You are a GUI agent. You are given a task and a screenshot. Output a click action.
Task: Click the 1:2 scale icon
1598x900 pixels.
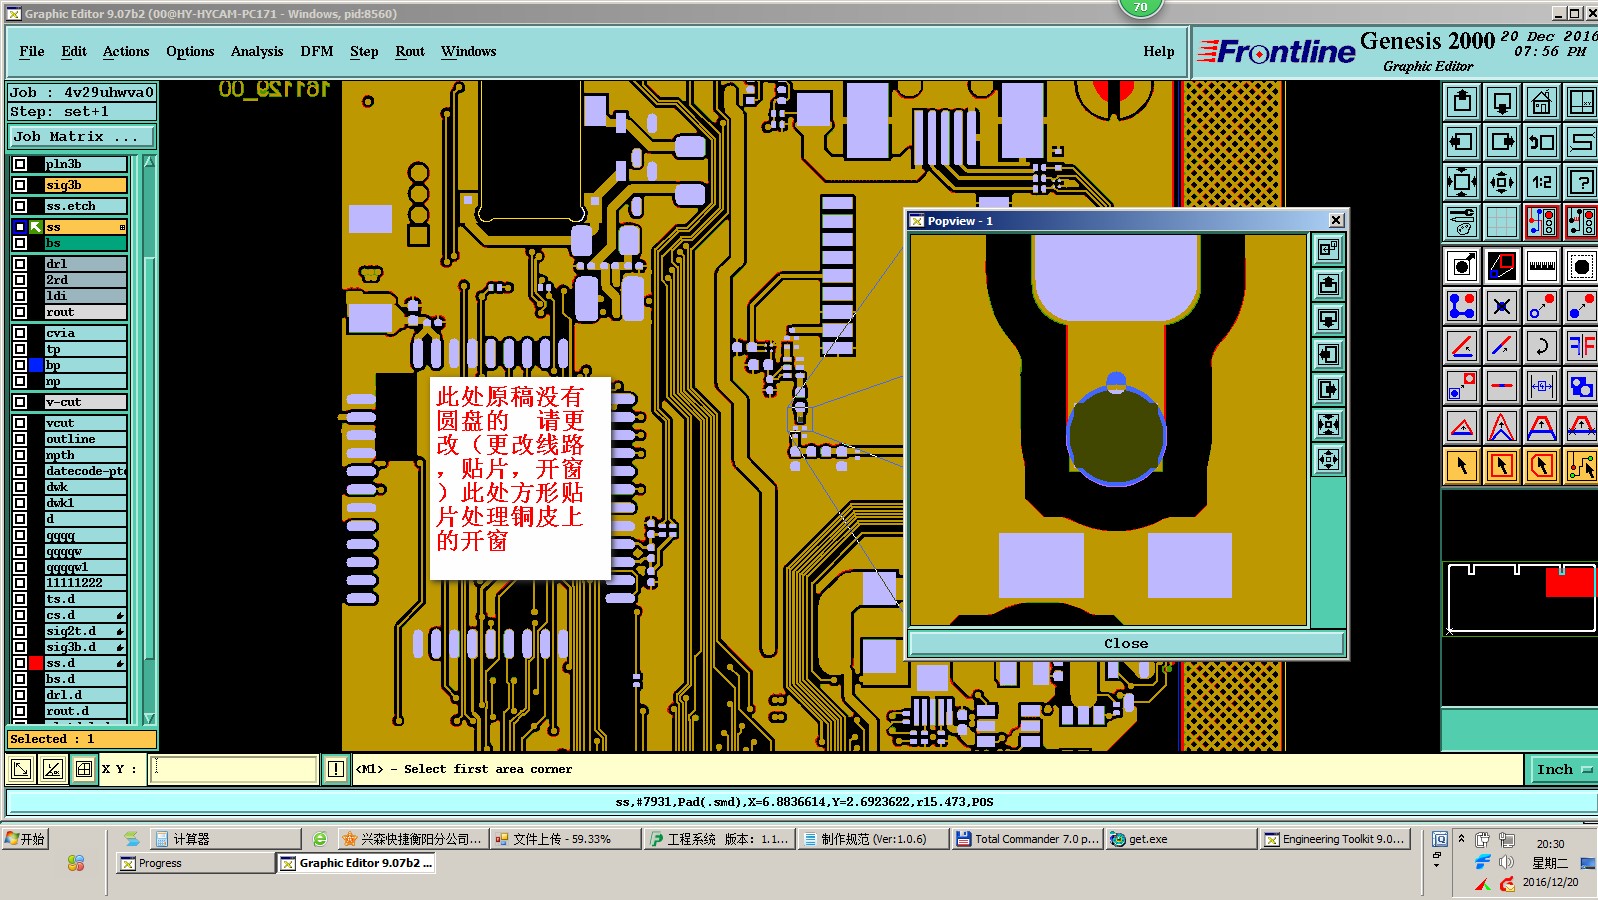(1542, 182)
